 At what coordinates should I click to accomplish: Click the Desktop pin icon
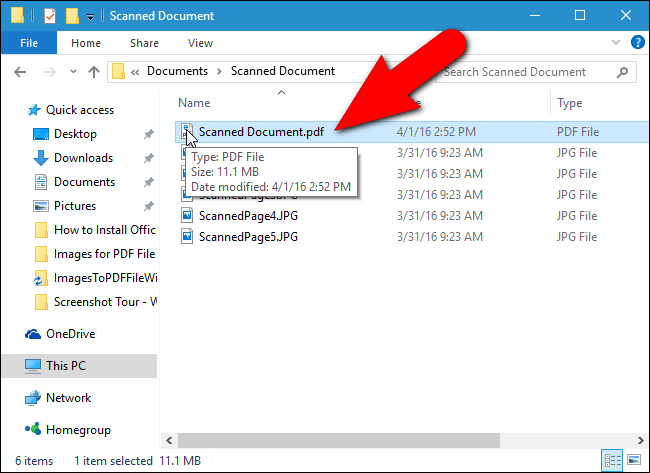148,134
